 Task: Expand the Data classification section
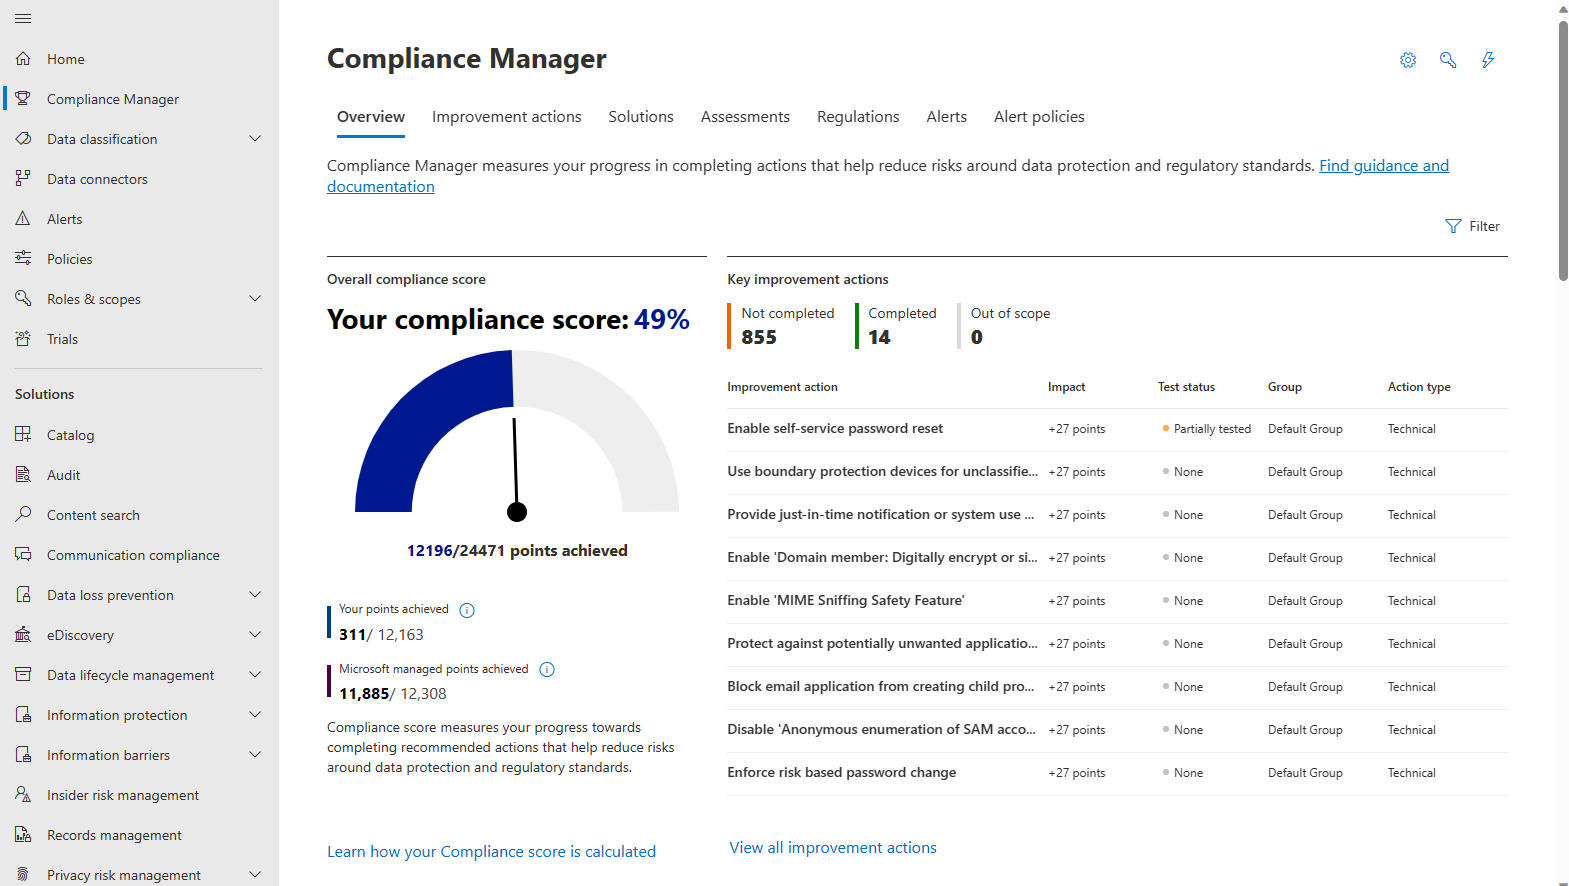click(x=255, y=139)
